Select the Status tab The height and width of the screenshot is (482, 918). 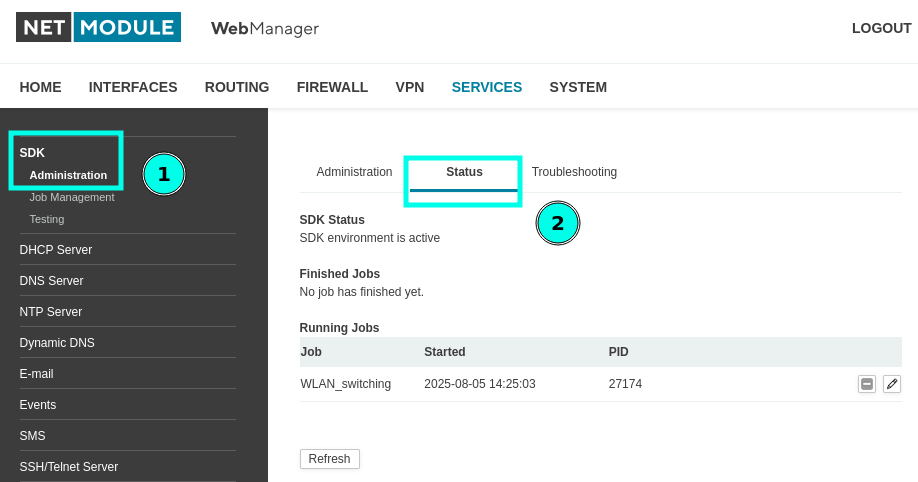click(x=464, y=172)
